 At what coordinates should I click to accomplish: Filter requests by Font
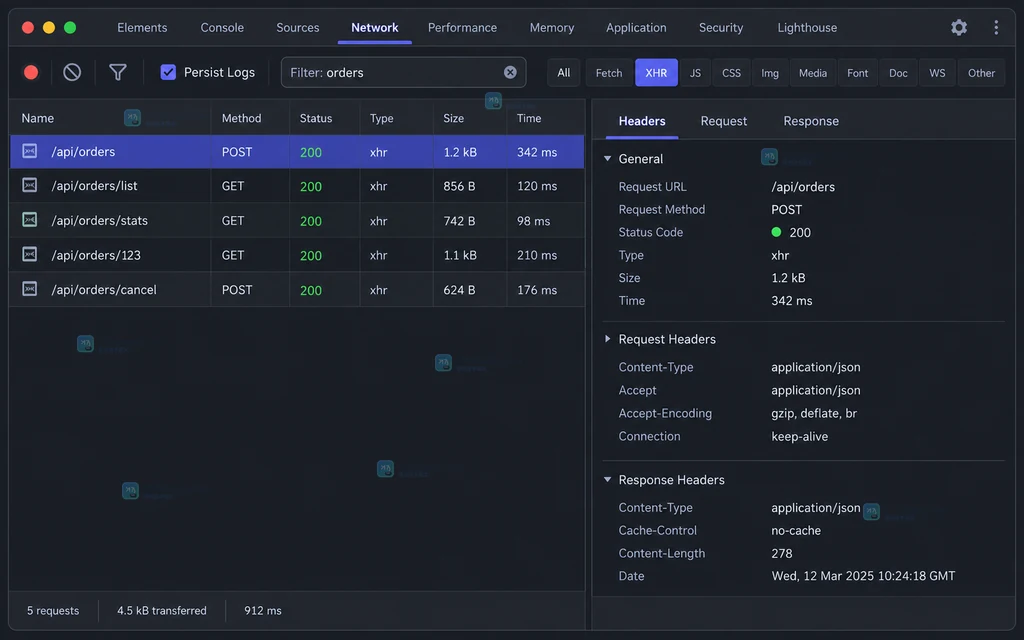(857, 72)
